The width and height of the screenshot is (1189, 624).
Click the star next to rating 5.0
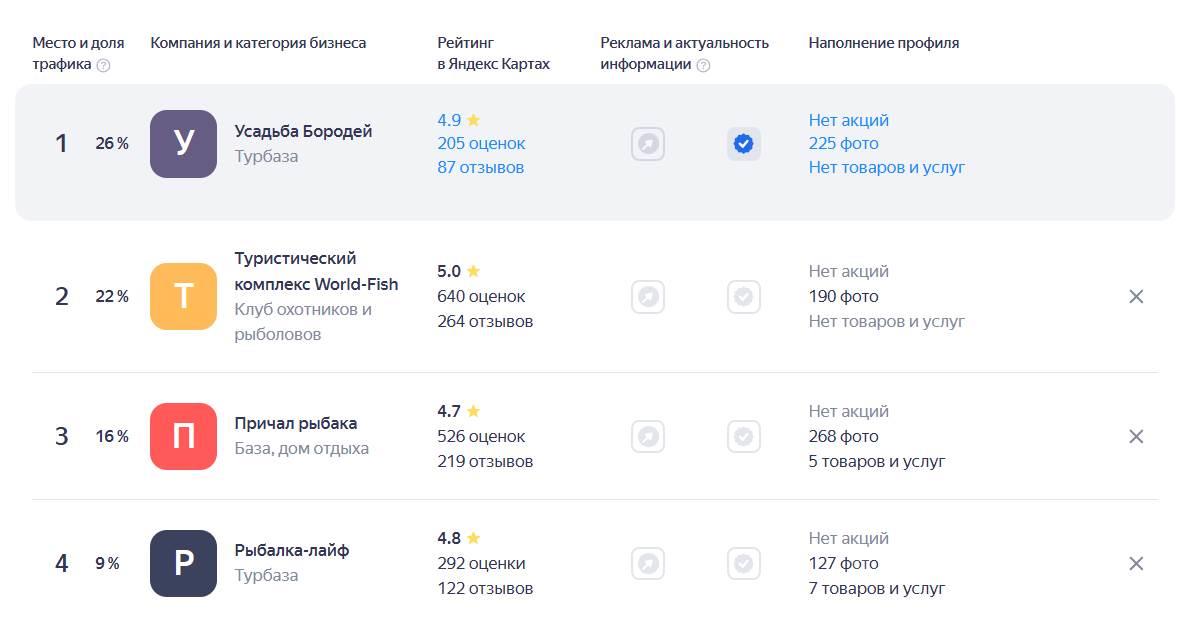coord(474,271)
